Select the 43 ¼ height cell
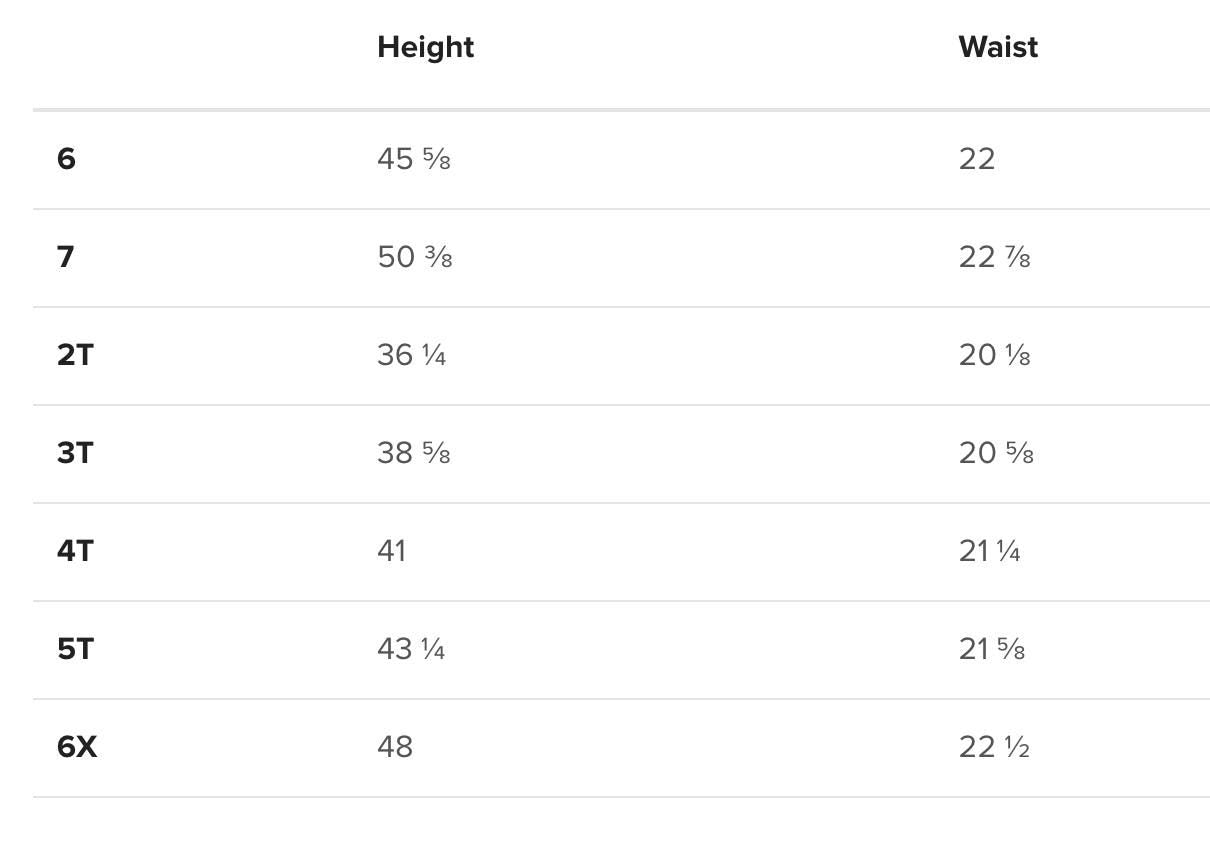The height and width of the screenshot is (860, 1210). pos(411,649)
